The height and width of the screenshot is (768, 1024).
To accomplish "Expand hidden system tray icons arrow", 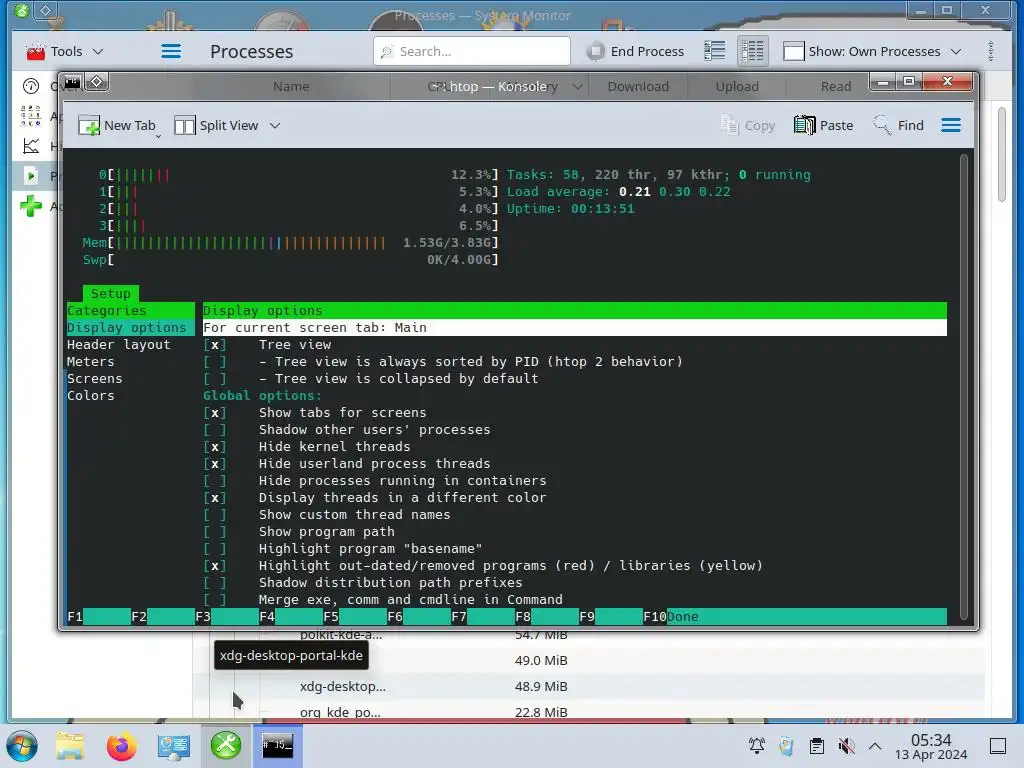I will coord(875,746).
